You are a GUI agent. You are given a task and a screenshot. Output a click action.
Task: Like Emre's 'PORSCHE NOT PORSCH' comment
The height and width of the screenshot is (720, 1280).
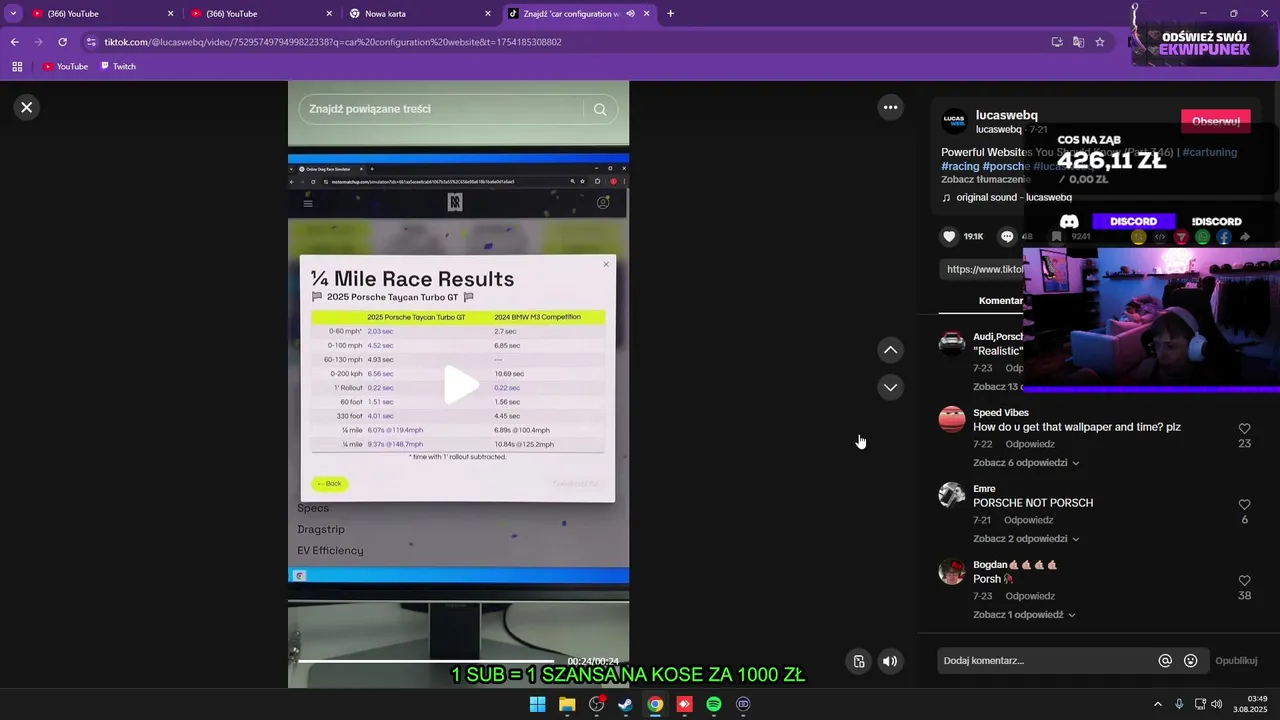[x=1244, y=505]
